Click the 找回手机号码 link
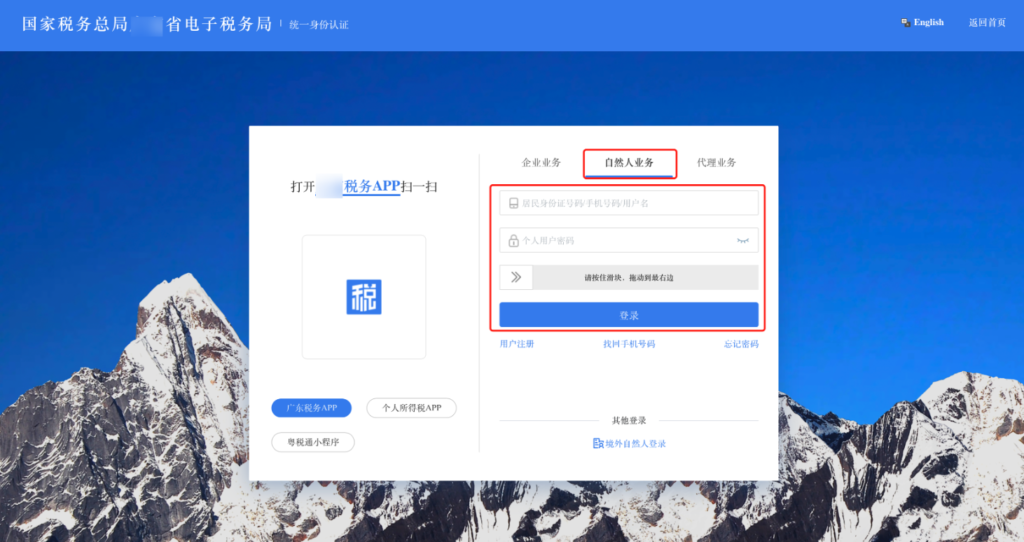This screenshot has height=542, width=1024. (628, 344)
